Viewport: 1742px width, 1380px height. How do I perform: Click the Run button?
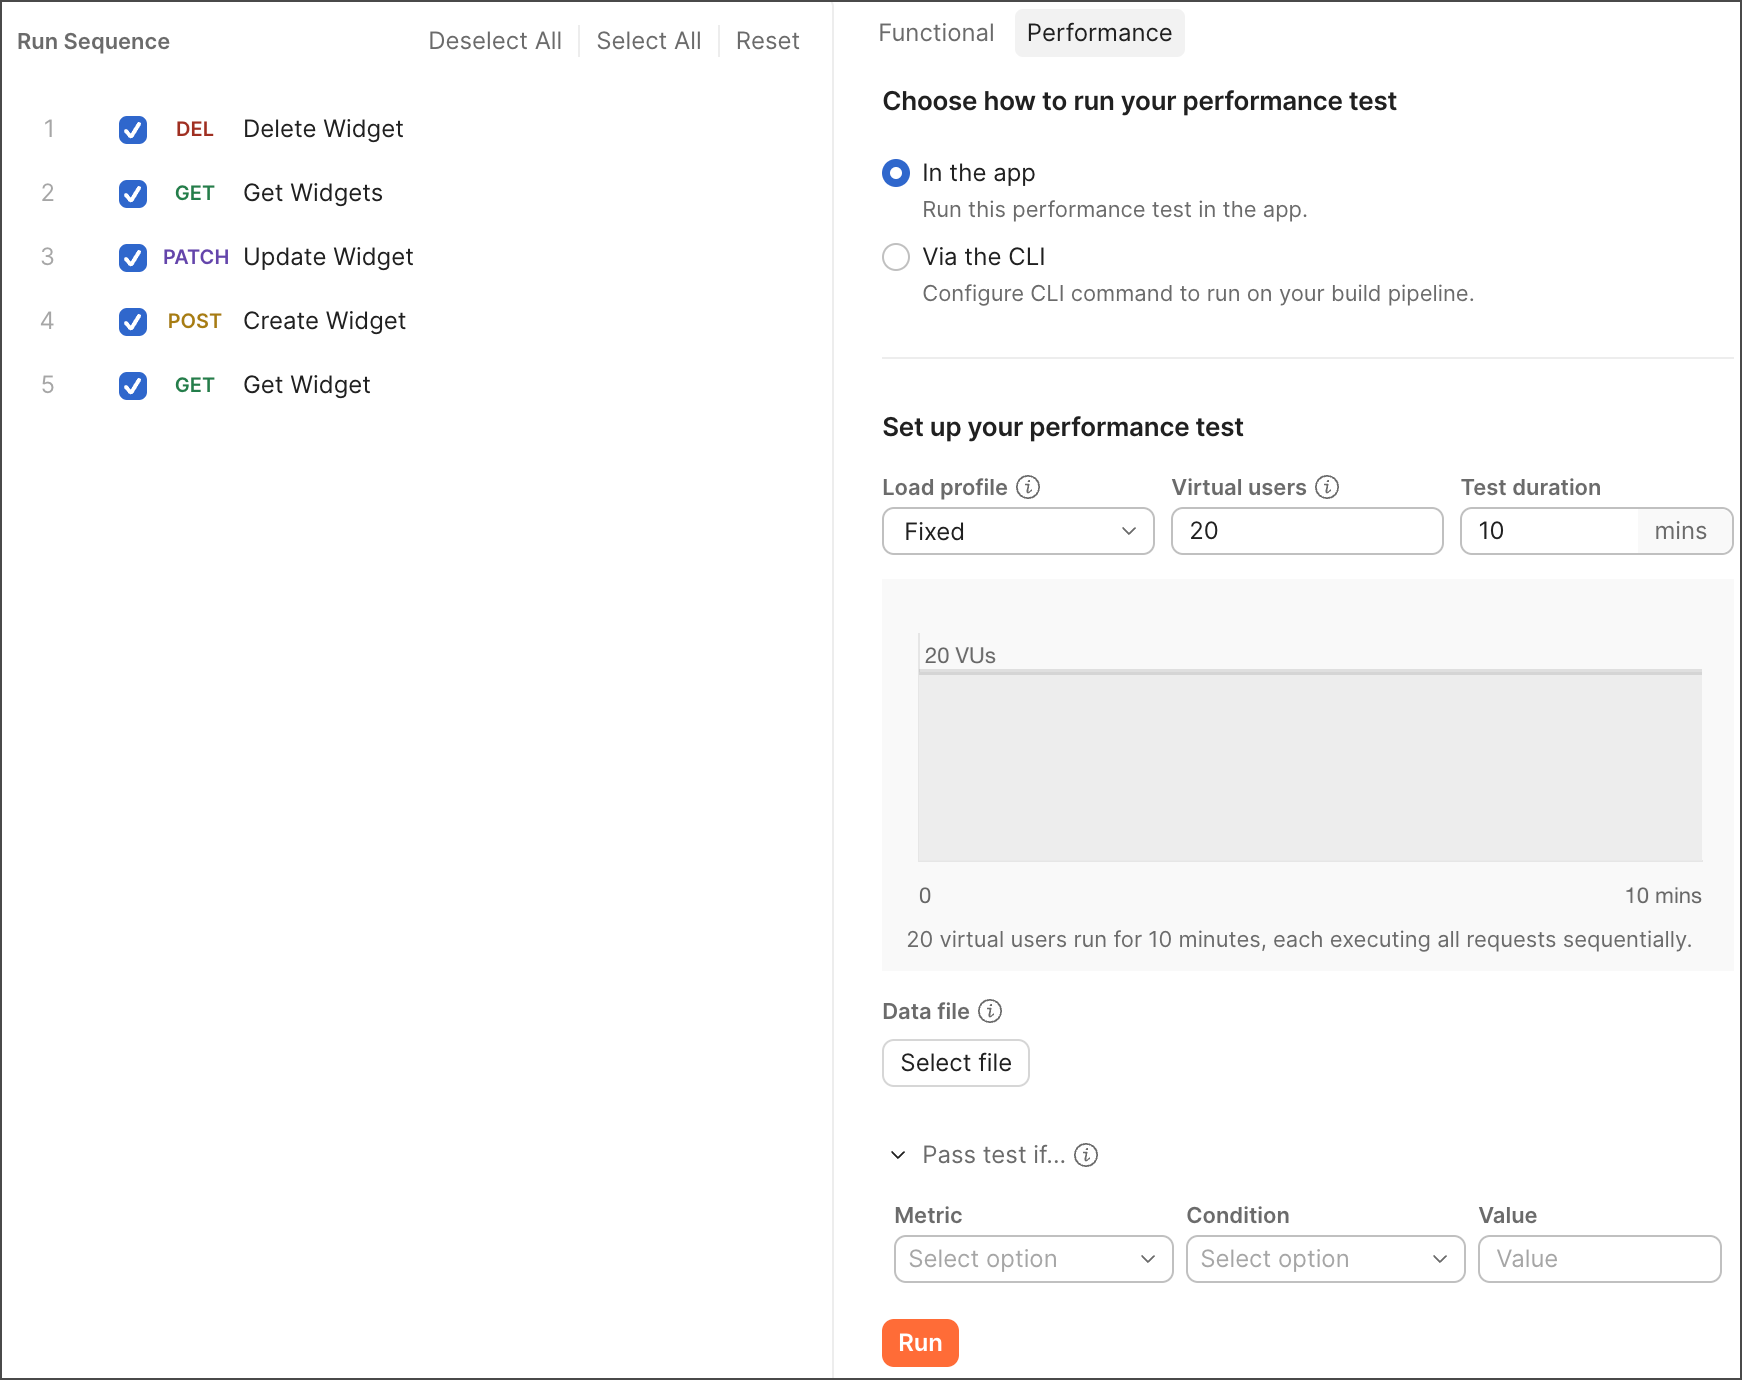(x=919, y=1343)
